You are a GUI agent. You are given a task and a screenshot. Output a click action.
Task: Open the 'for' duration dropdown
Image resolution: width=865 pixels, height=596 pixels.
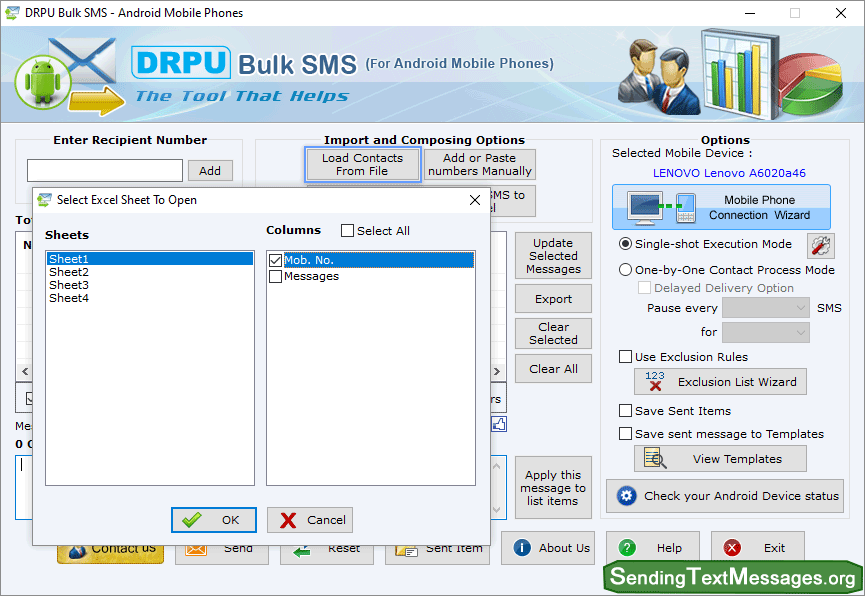[766, 332]
